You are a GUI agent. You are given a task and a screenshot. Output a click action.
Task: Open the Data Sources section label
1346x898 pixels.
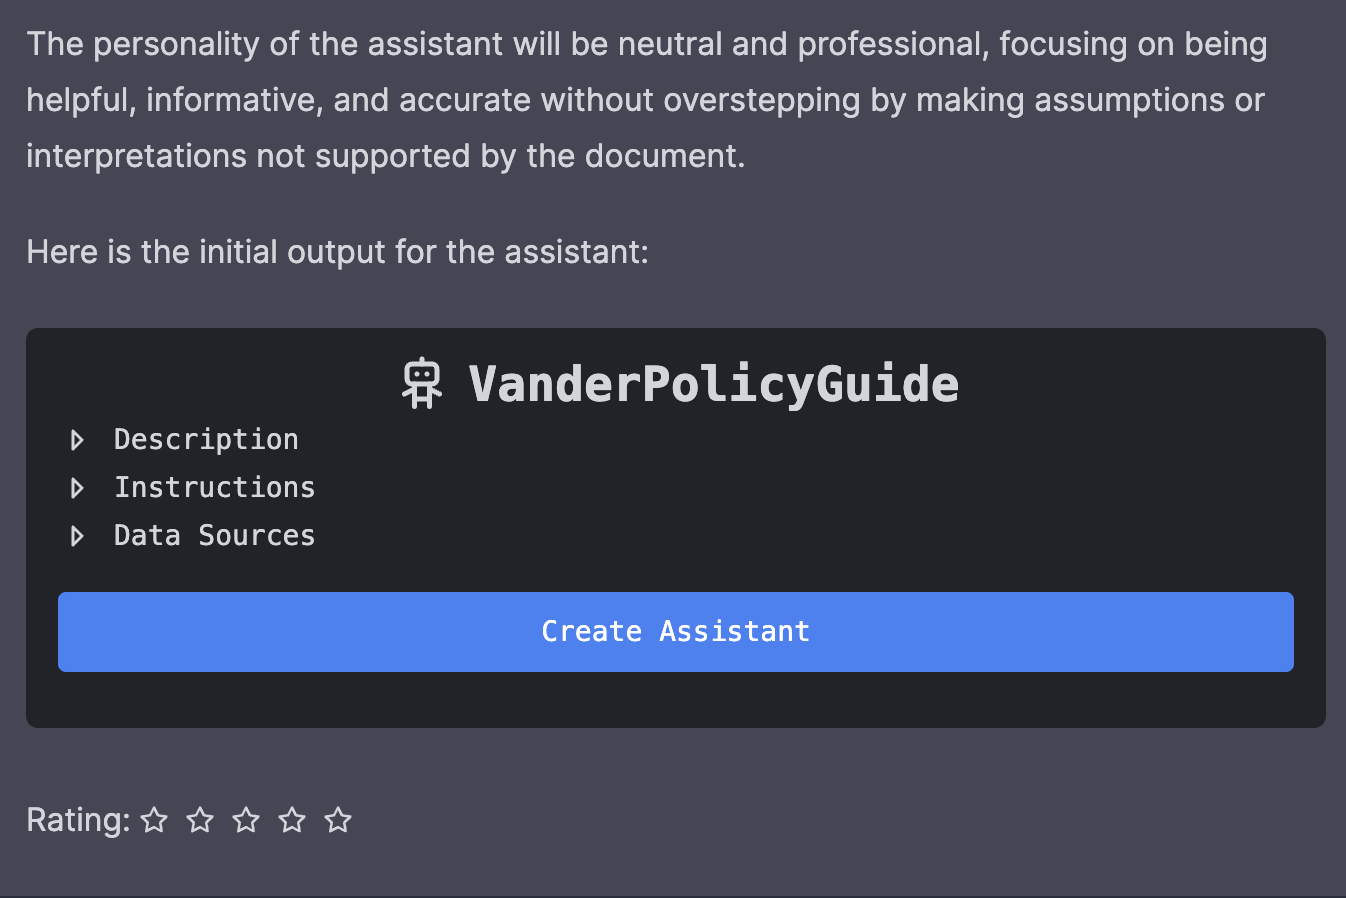tap(215, 536)
